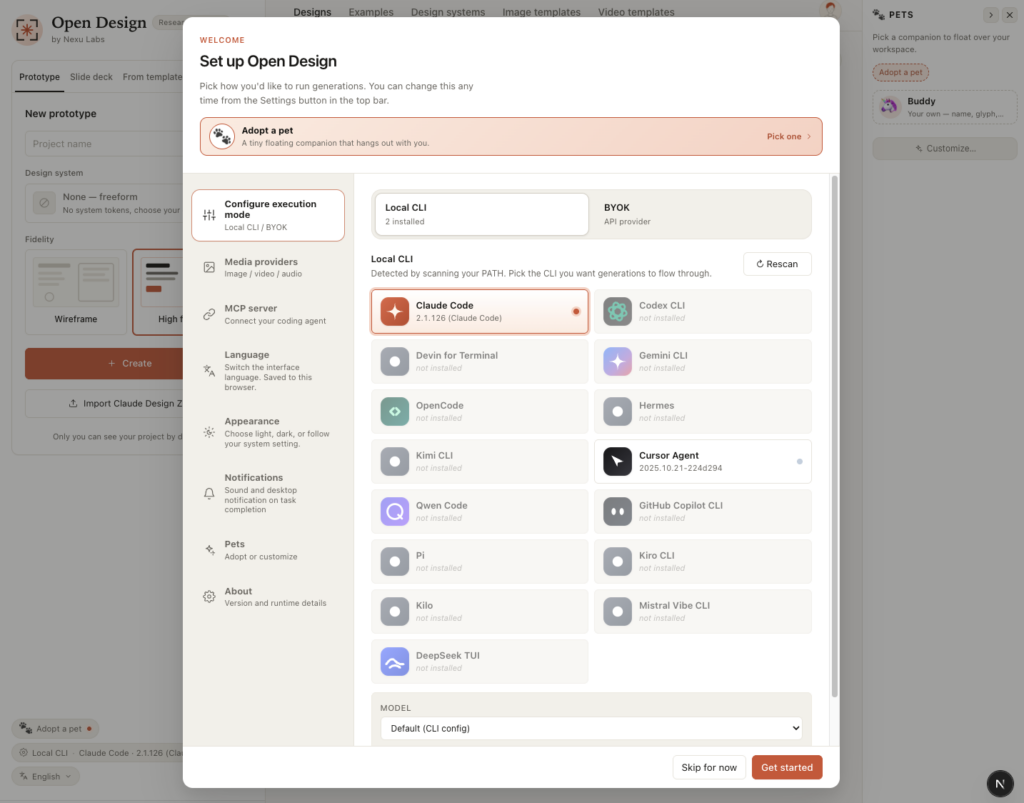Switch to Local CLI execution mode
The width and height of the screenshot is (1024, 803).
tap(482, 214)
